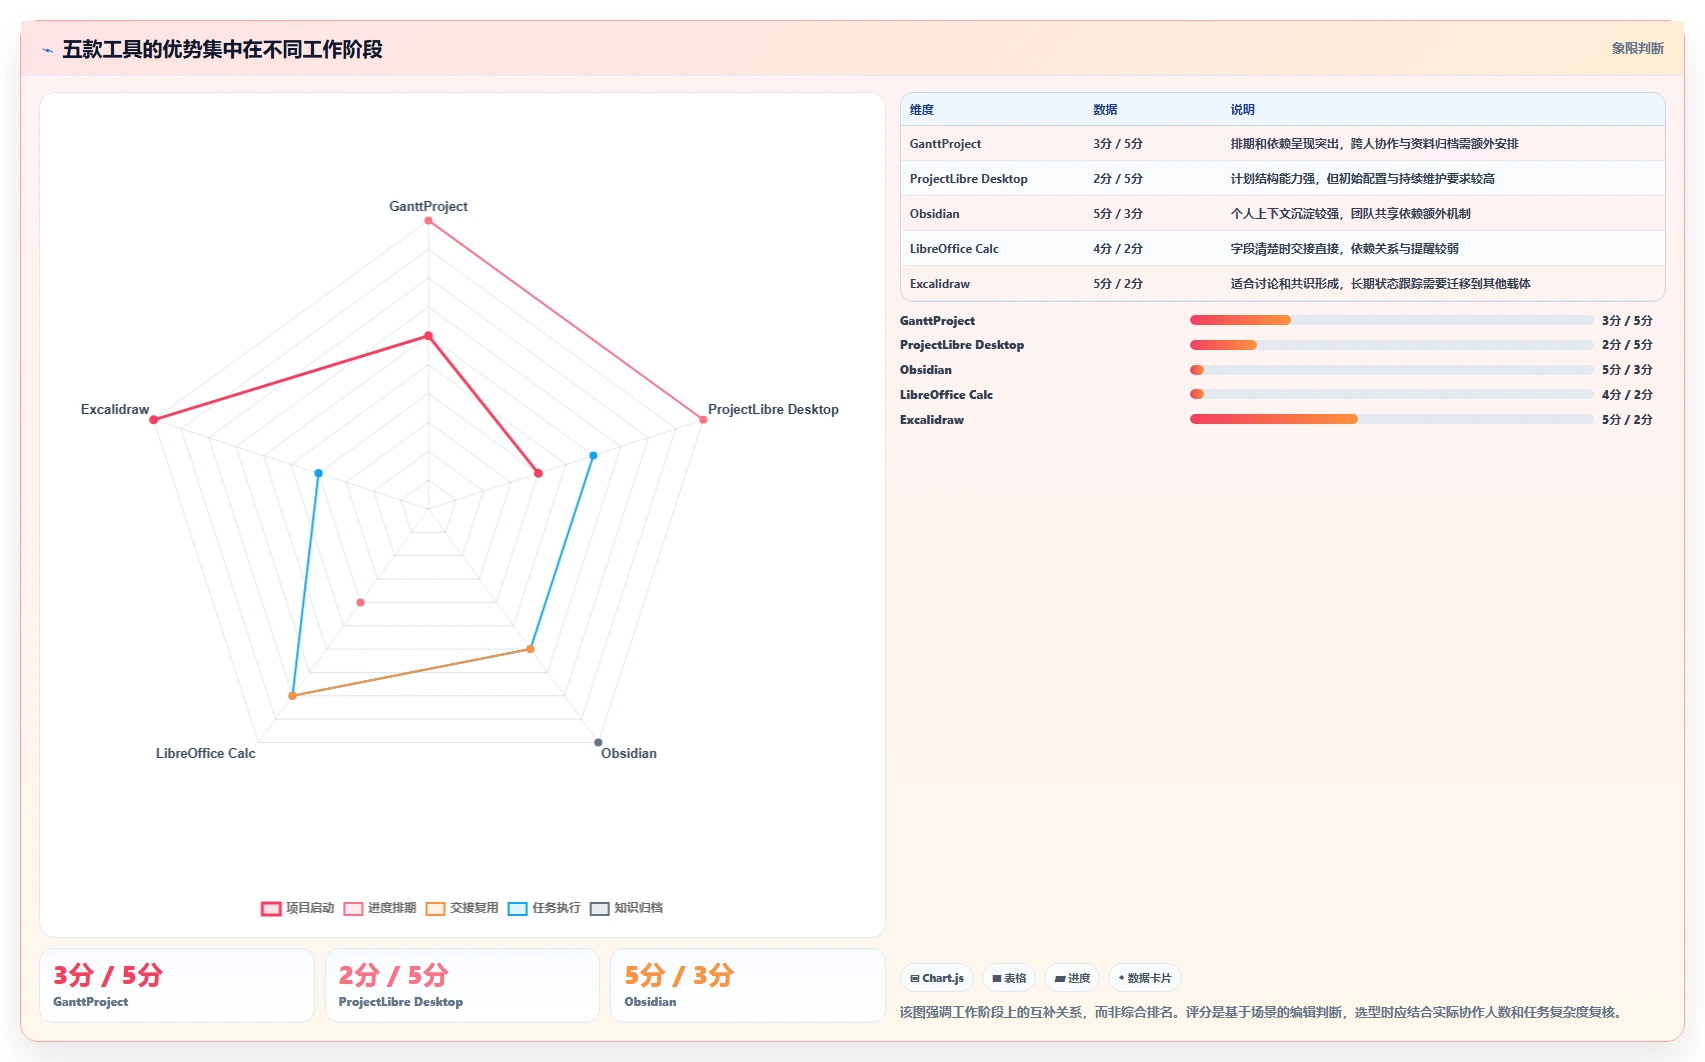Click the ProjectLibre Desktop radar axis label
This screenshot has width=1705, height=1062.
coord(773,409)
